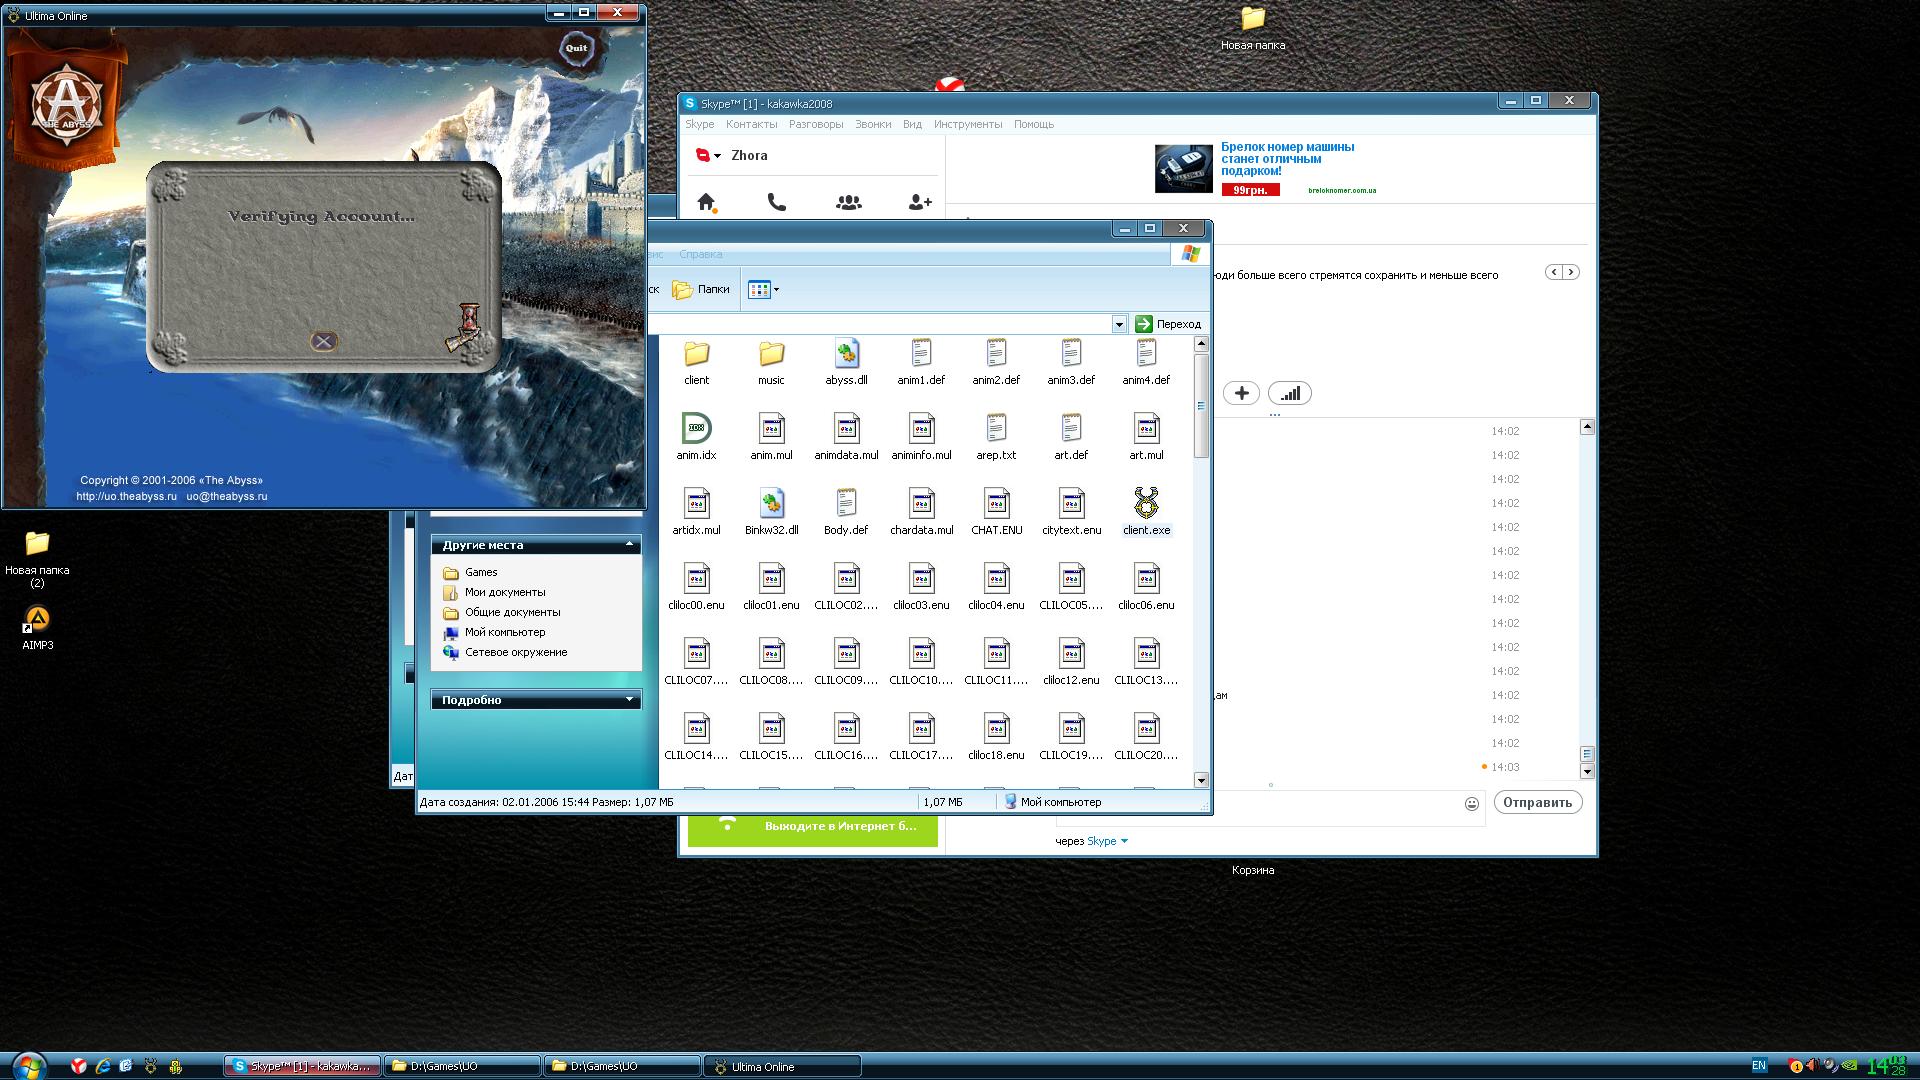
Task: Select the music folder
Action: point(771,362)
